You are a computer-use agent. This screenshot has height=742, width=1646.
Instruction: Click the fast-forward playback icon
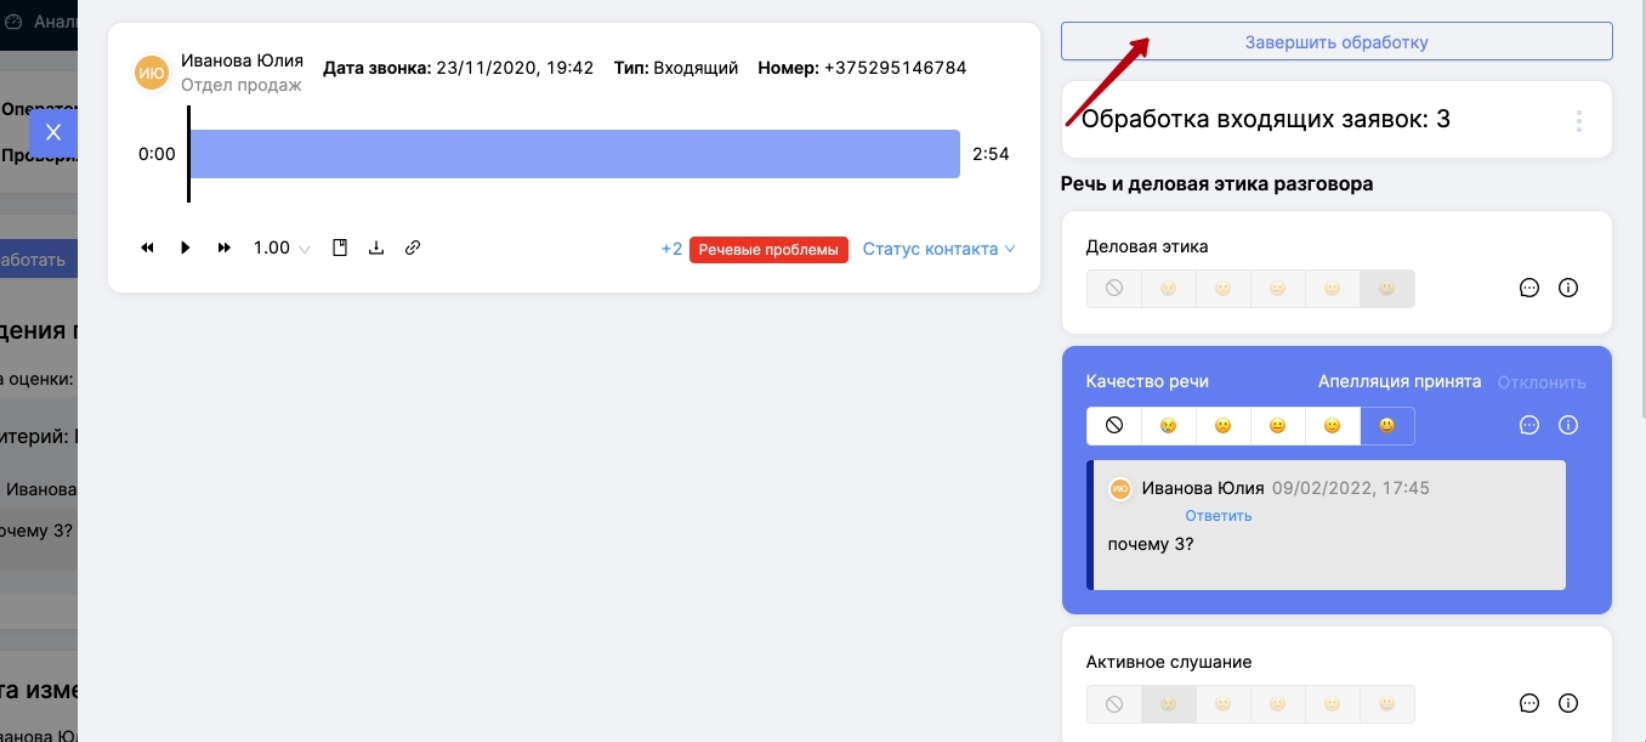(x=224, y=248)
